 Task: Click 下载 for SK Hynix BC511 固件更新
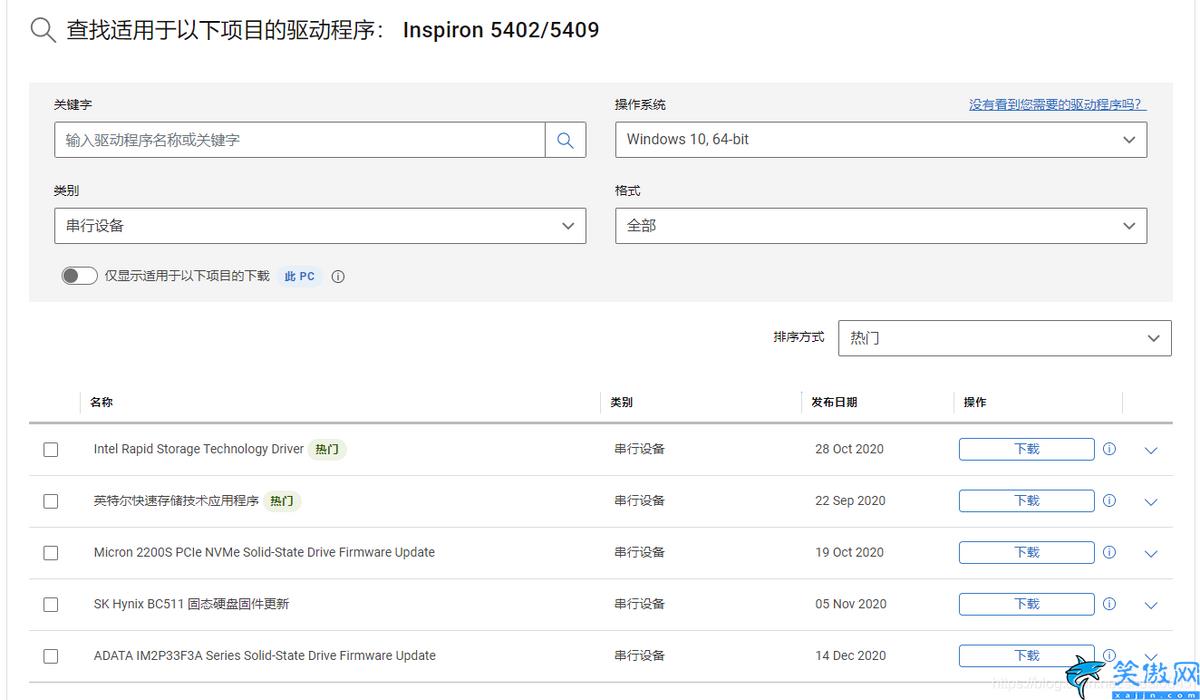(x=1027, y=604)
